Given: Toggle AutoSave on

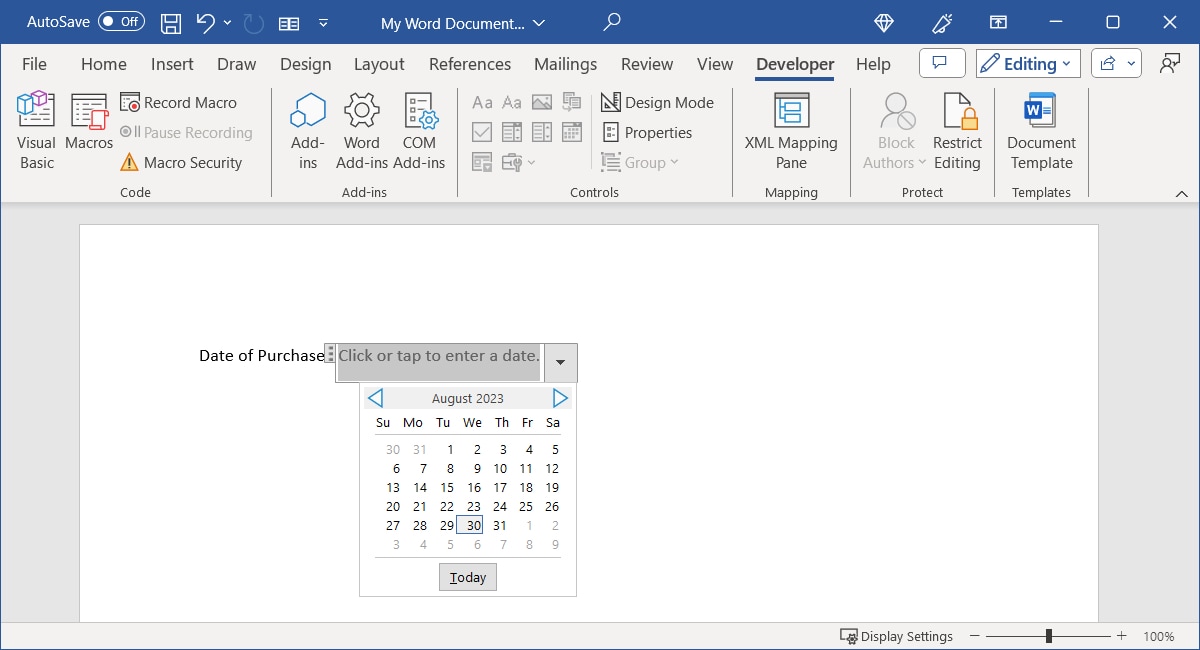Looking at the screenshot, I should coord(120,21).
